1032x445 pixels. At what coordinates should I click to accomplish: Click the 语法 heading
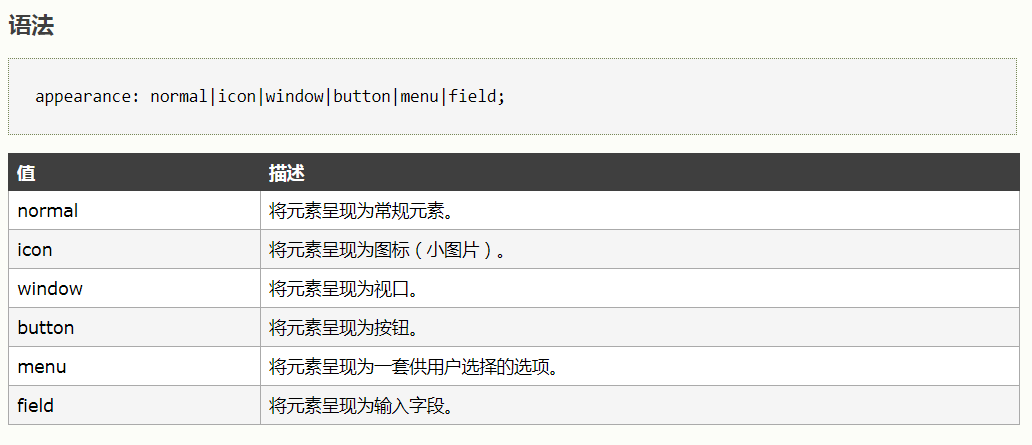(x=31, y=26)
